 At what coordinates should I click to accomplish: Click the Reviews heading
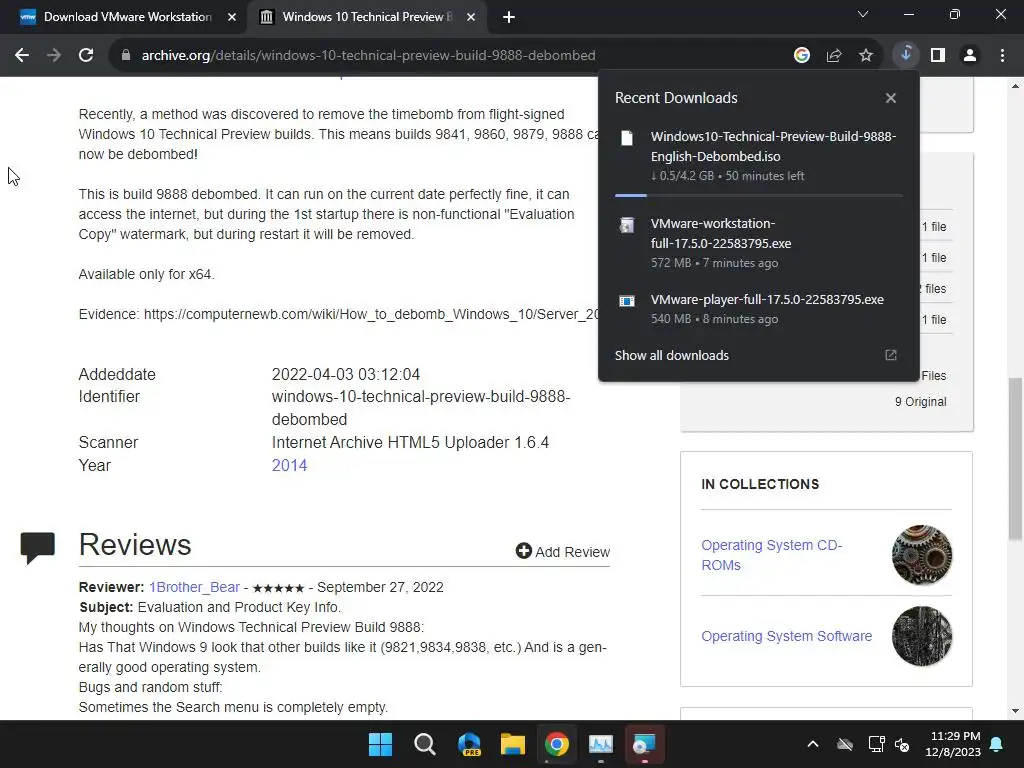tap(135, 545)
